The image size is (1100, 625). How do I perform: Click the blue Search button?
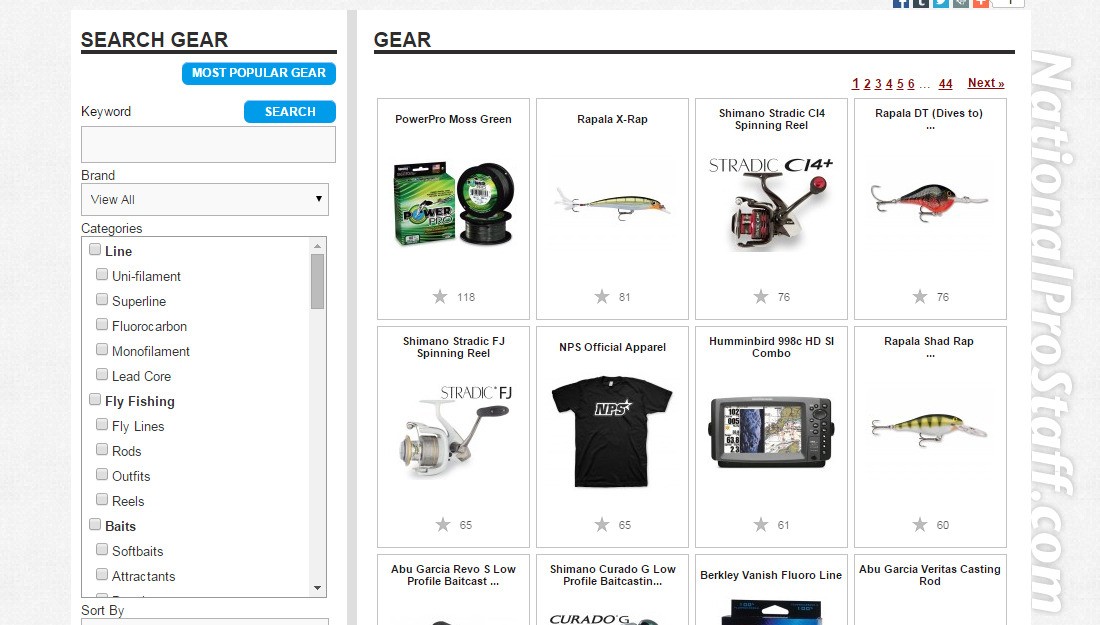290,112
